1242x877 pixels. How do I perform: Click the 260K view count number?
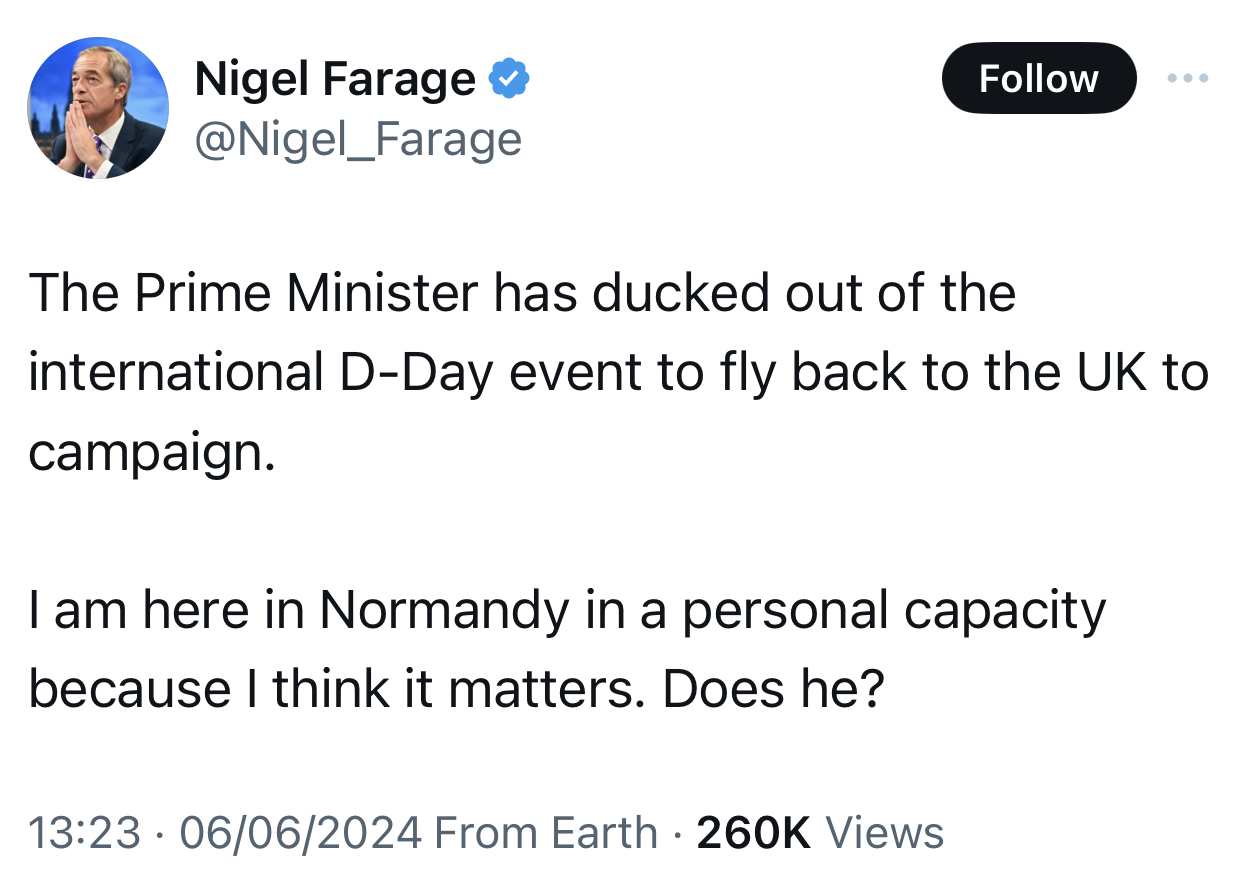[753, 833]
